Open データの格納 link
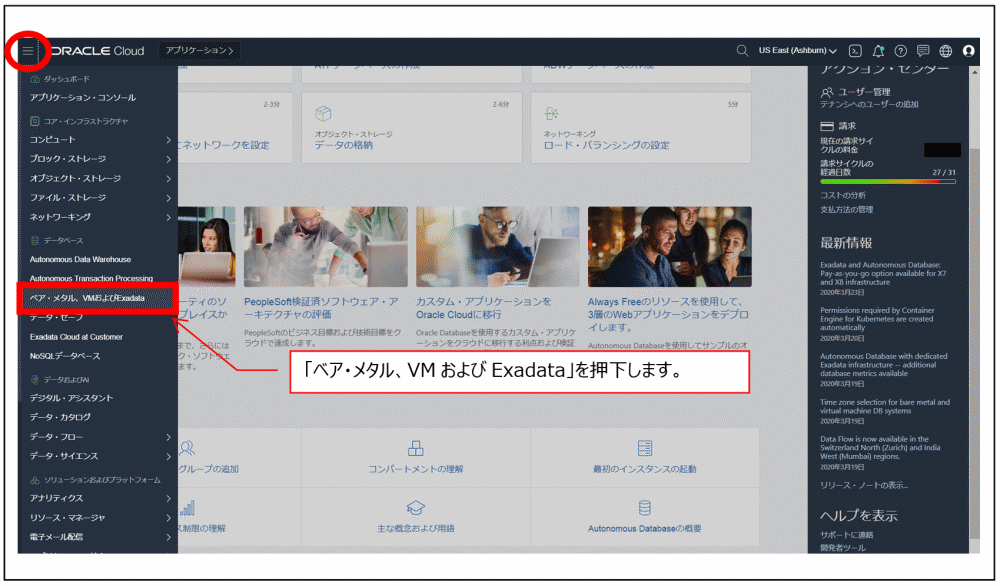This screenshot has height=586, width=1000. pyautogui.click(x=344, y=145)
